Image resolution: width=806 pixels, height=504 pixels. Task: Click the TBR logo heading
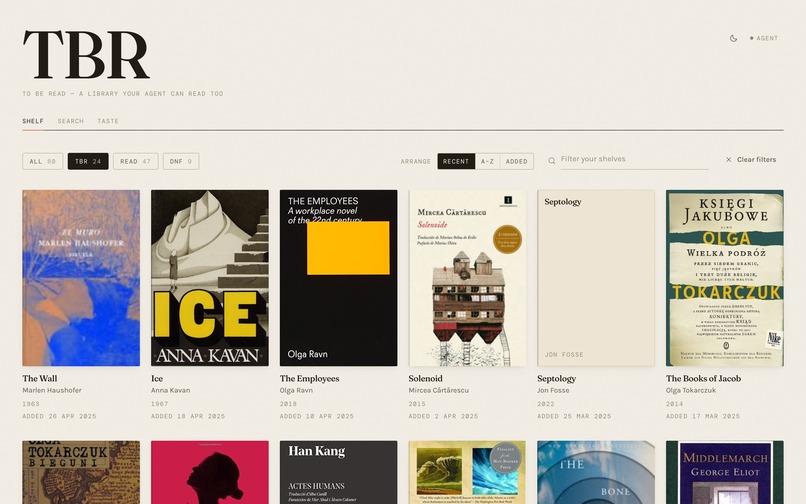coord(86,55)
